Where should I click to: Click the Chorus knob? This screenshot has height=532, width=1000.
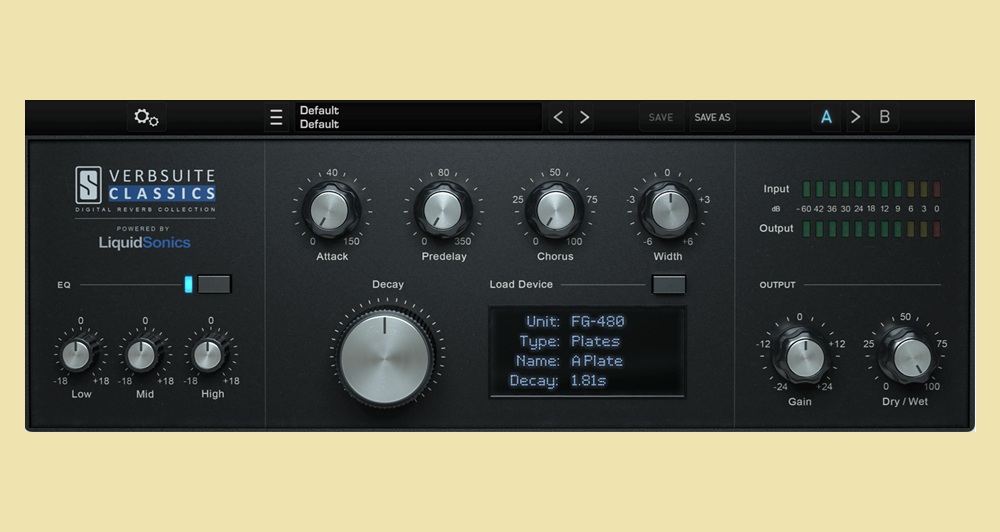click(555, 210)
